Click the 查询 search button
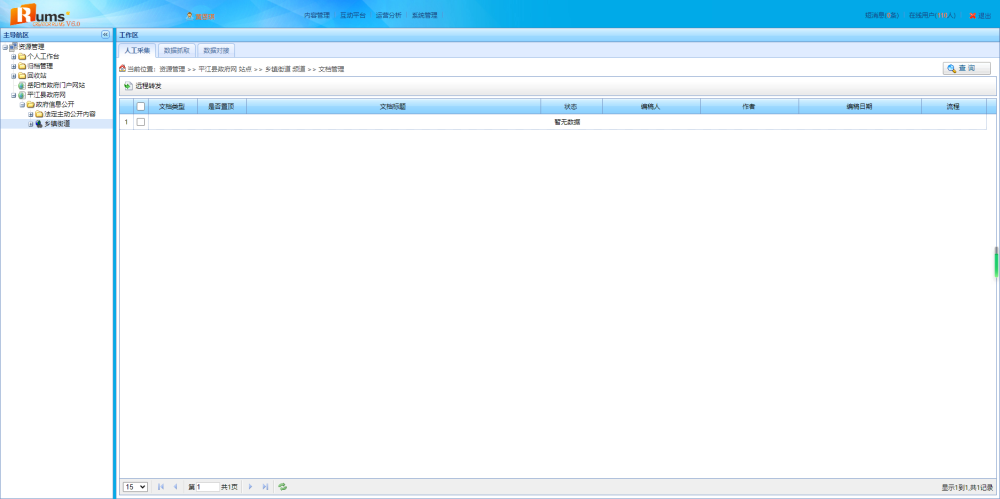Screen dimensions: 1000x499 [x=966, y=69]
